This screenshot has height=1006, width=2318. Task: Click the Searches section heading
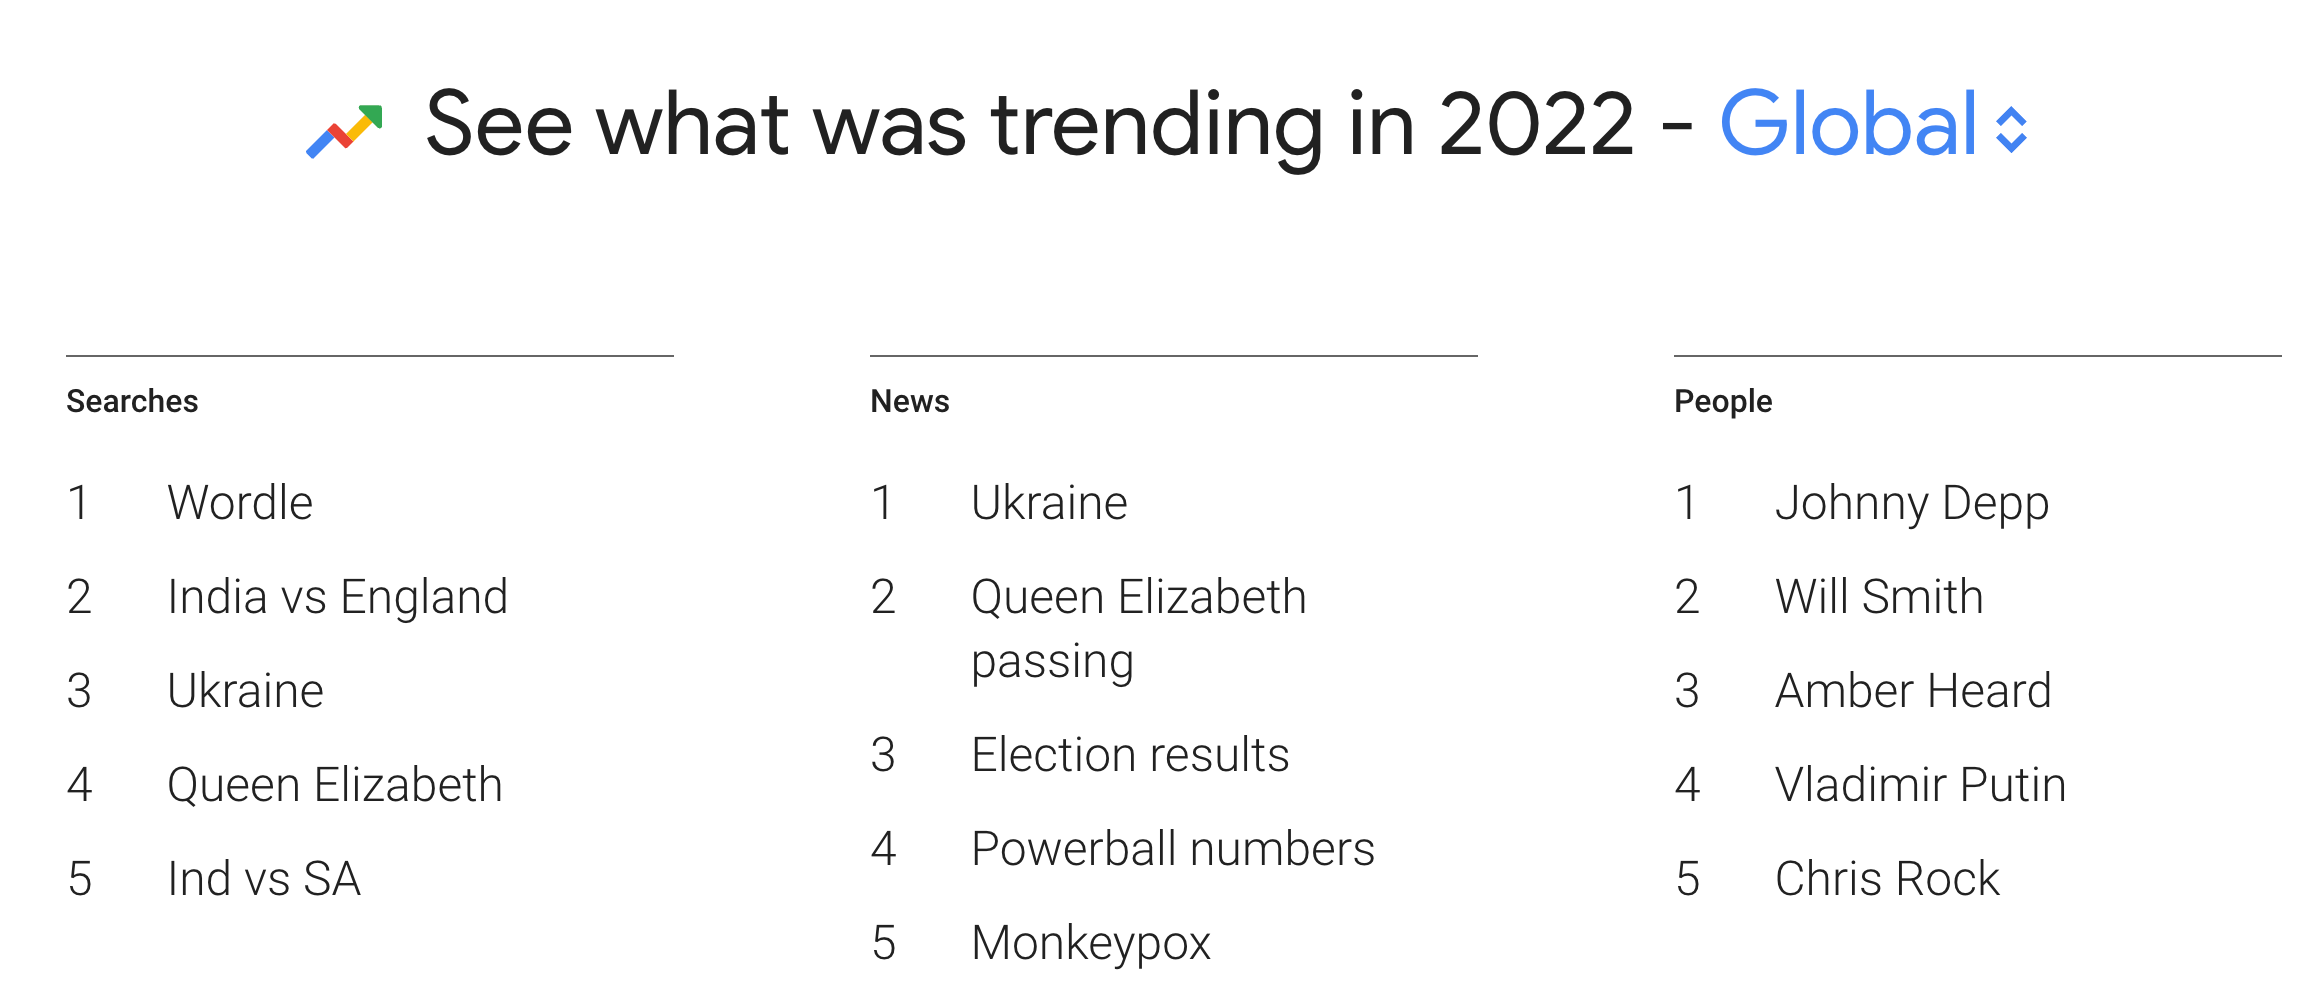pos(132,403)
